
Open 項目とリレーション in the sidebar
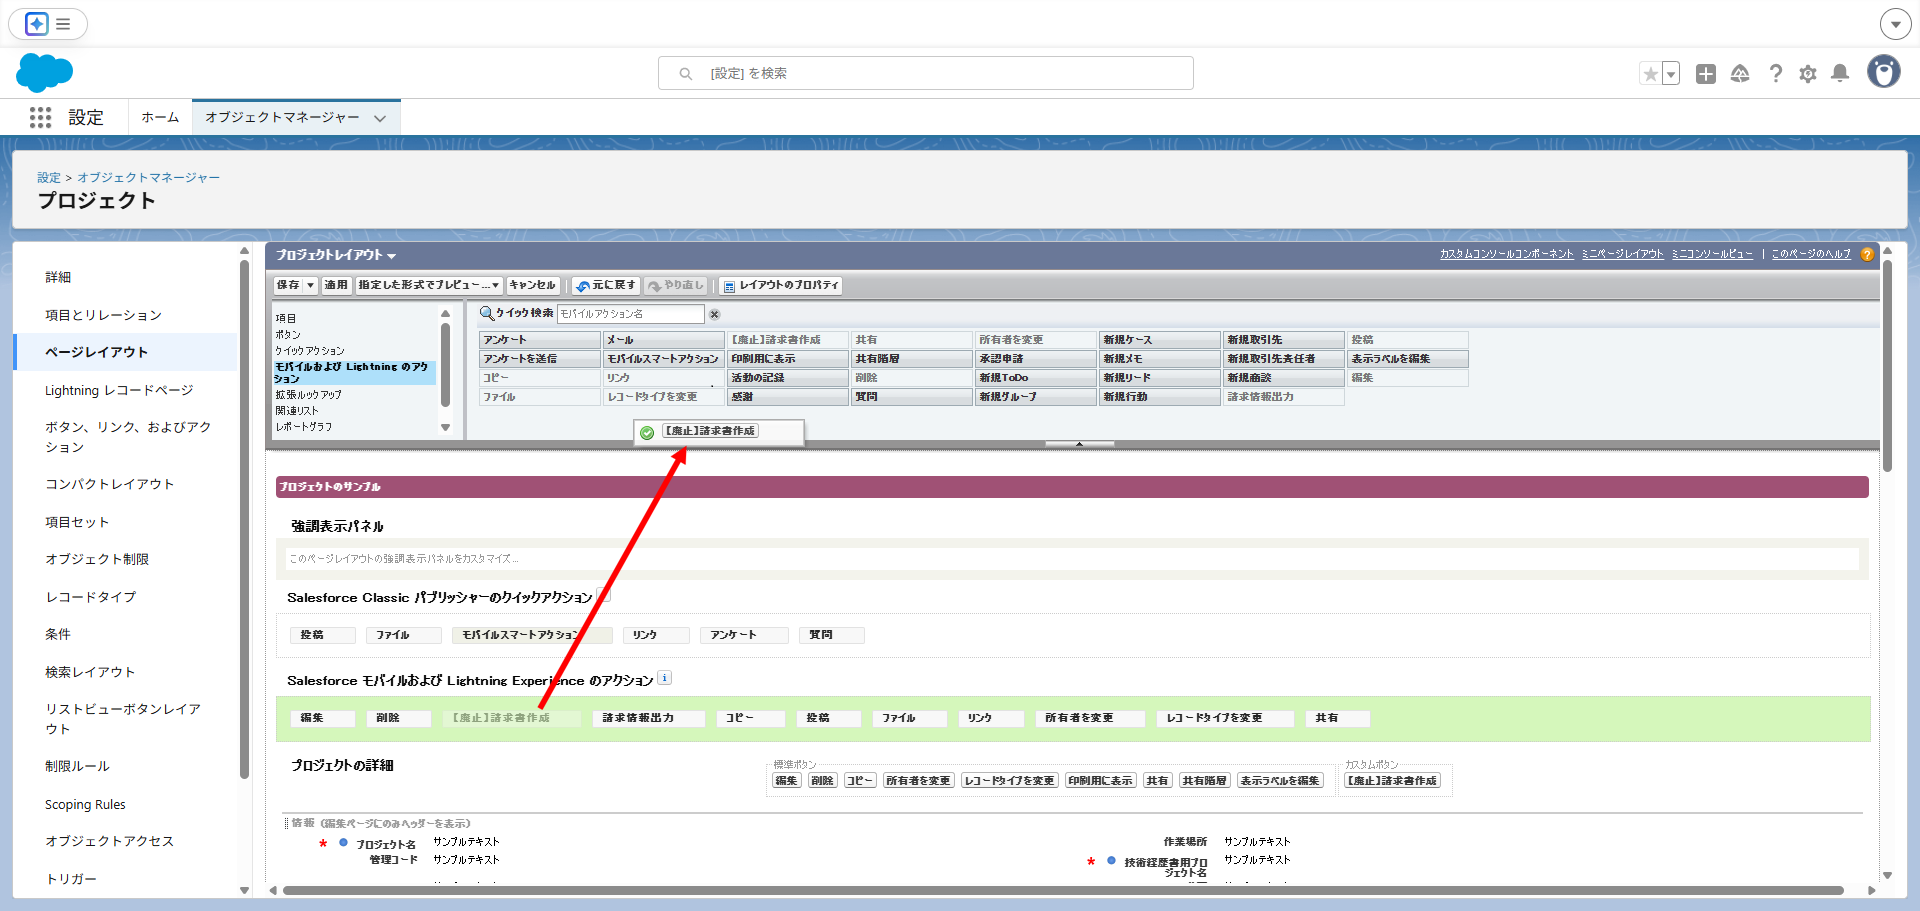[103, 315]
